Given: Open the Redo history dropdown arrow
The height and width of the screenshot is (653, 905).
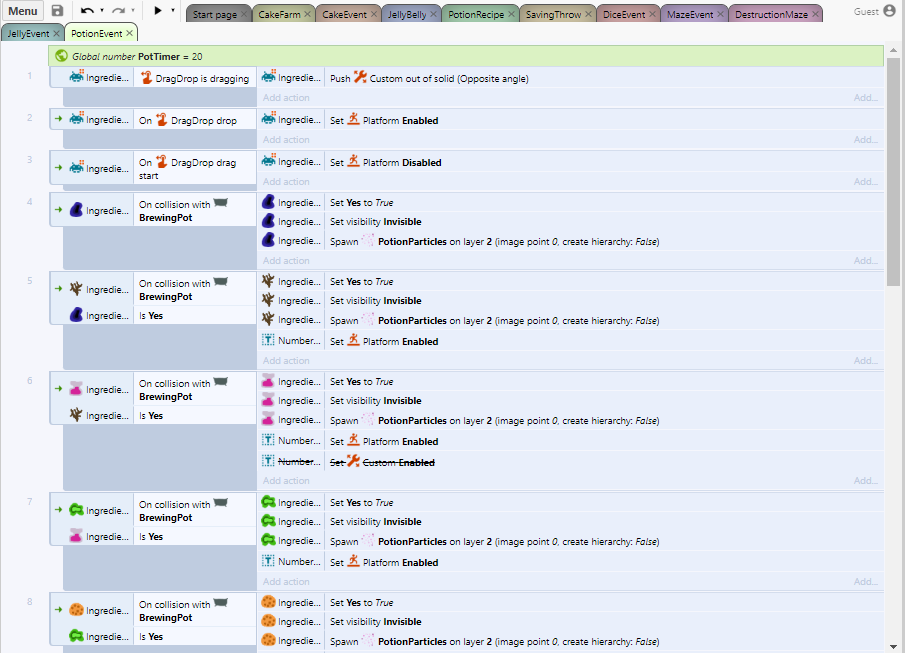Looking at the screenshot, I should (133, 11).
